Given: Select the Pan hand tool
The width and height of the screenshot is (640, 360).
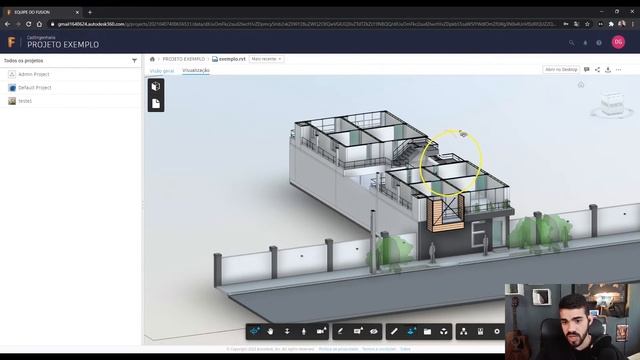Looking at the screenshot, I should tap(270, 331).
